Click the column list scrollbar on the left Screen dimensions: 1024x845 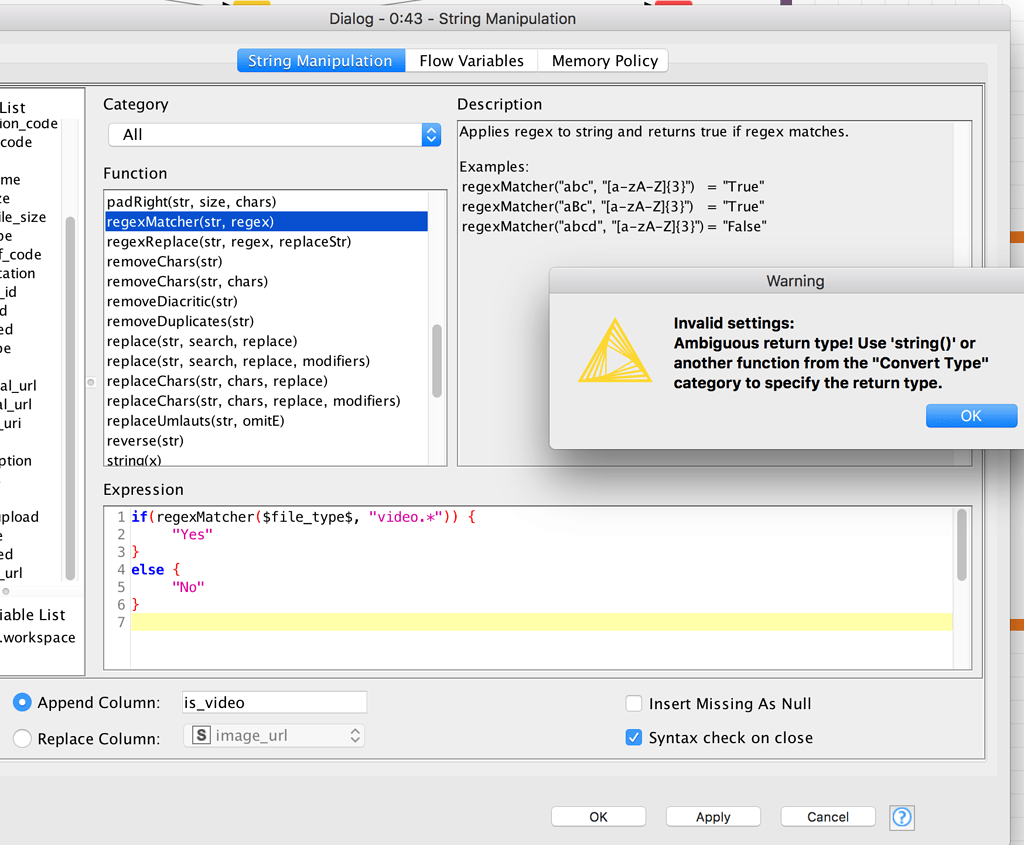[x=70, y=398]
